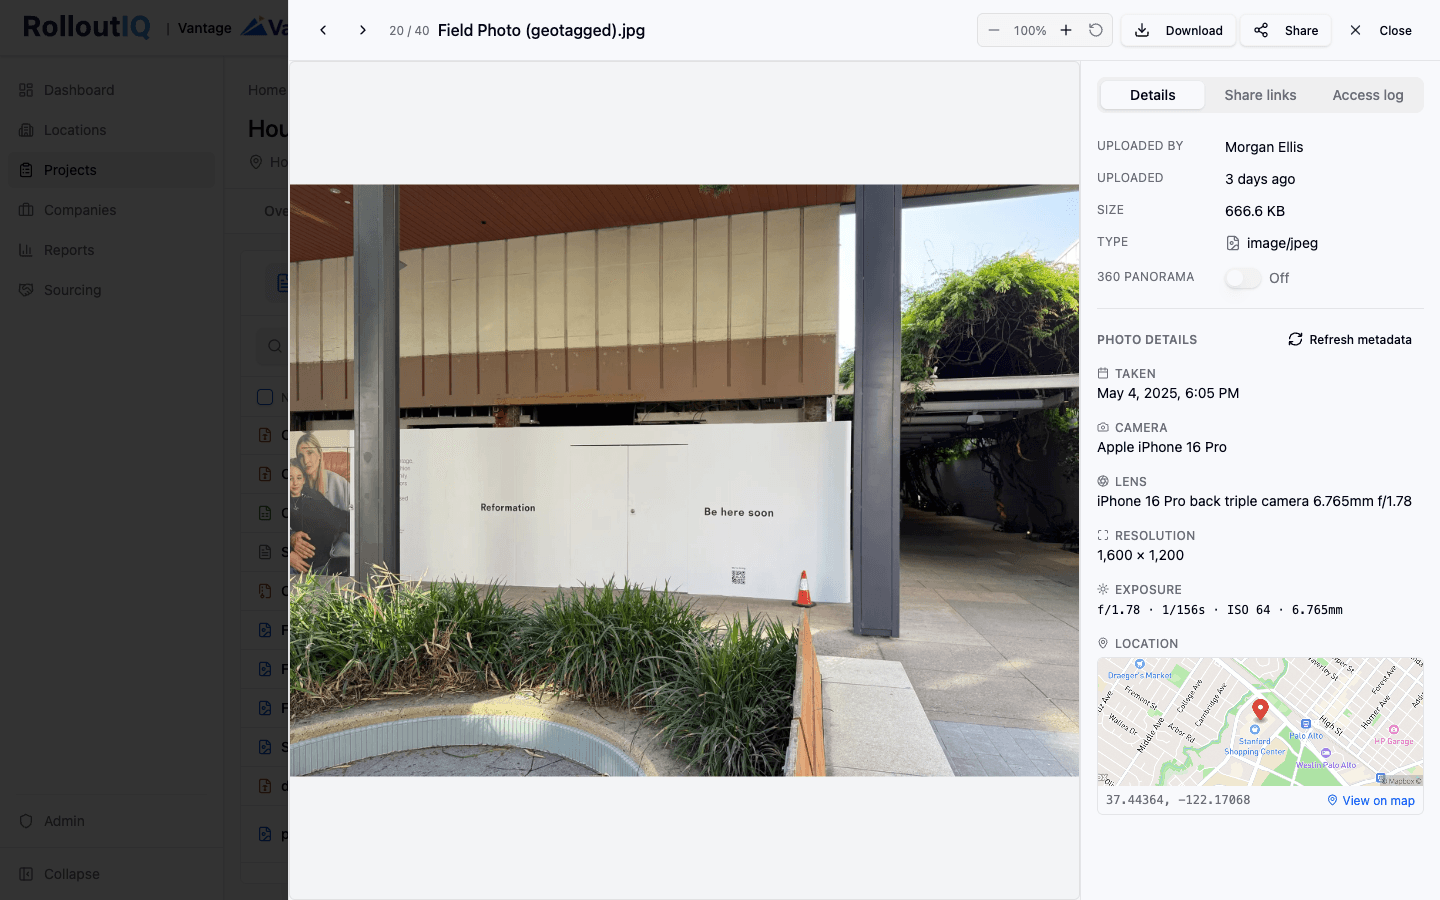Open Sourcing in the sidebar
Image resolution: width=1440 pixels, height=900 pixels.
[x=111, y=290]
